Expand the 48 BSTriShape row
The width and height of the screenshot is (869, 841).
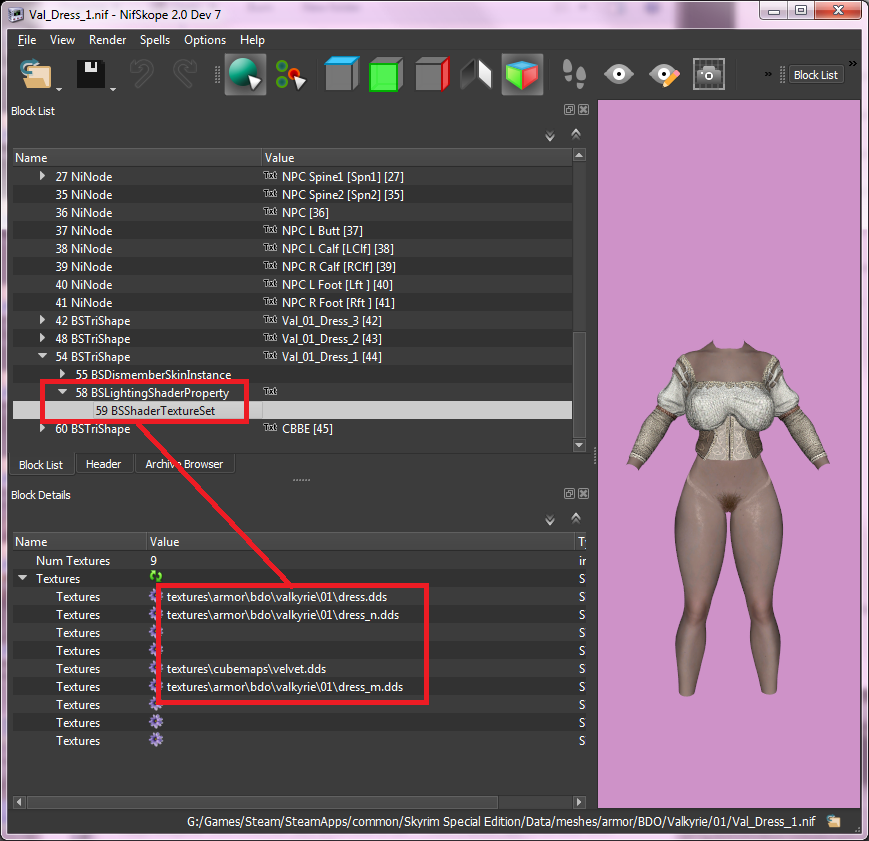click(43, 338)
